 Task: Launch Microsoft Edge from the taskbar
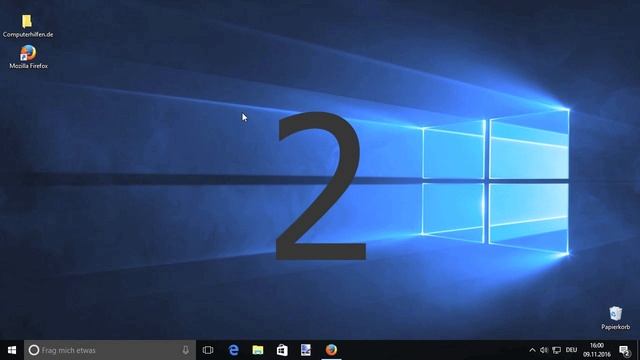(x=233, y=350)
